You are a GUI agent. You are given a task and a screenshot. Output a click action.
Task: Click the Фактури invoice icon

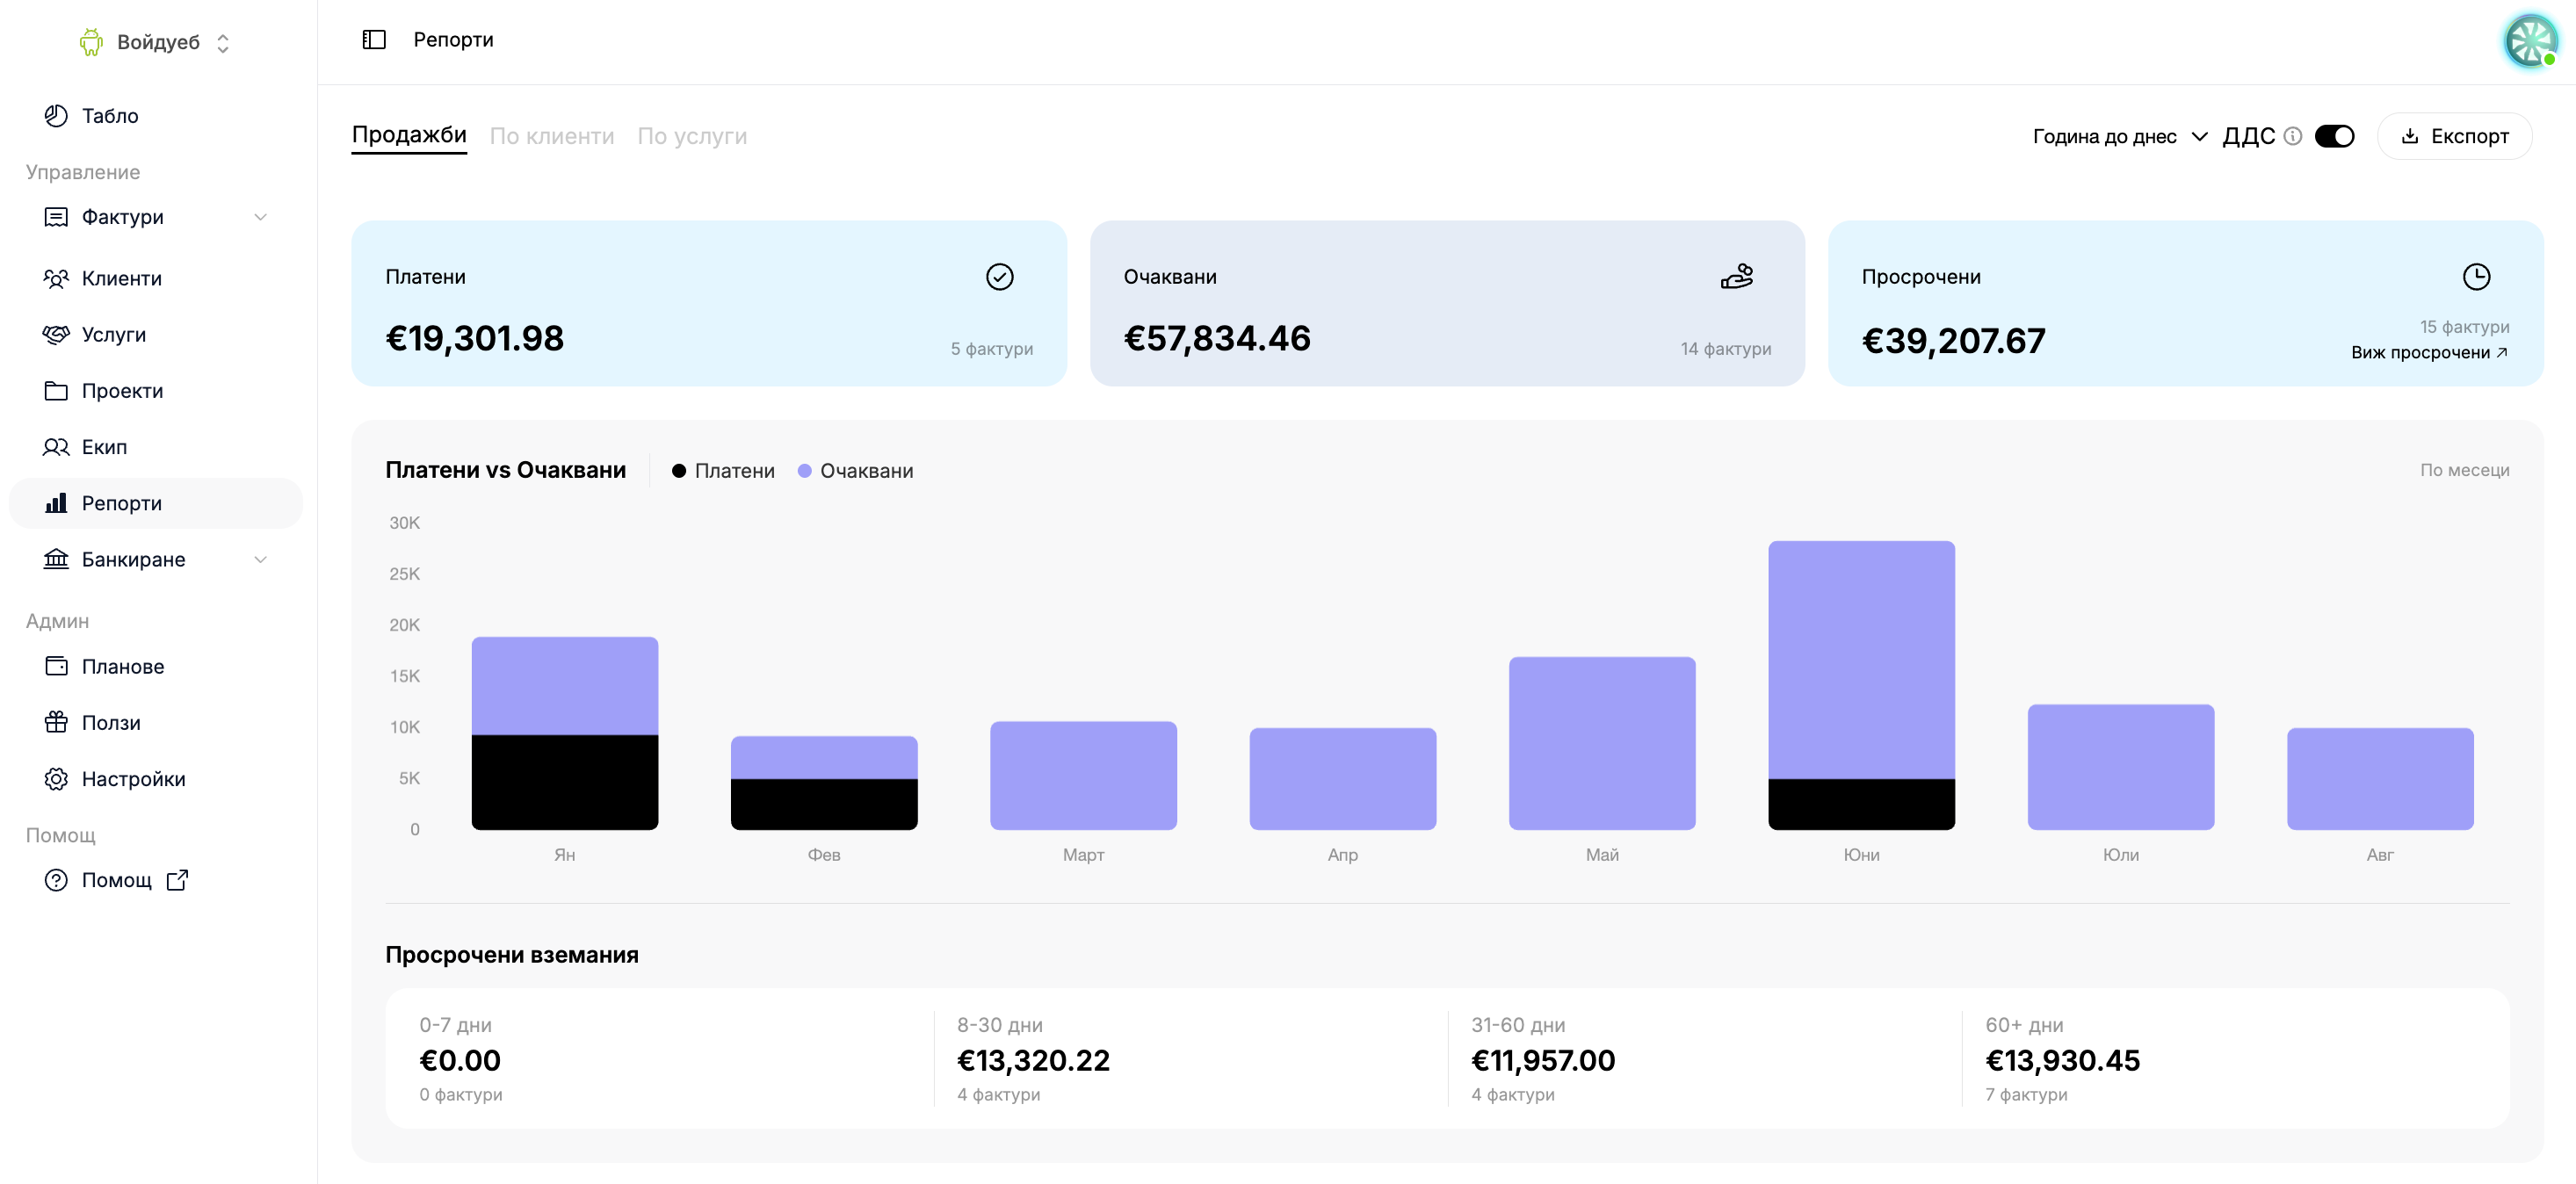(56, 217)
